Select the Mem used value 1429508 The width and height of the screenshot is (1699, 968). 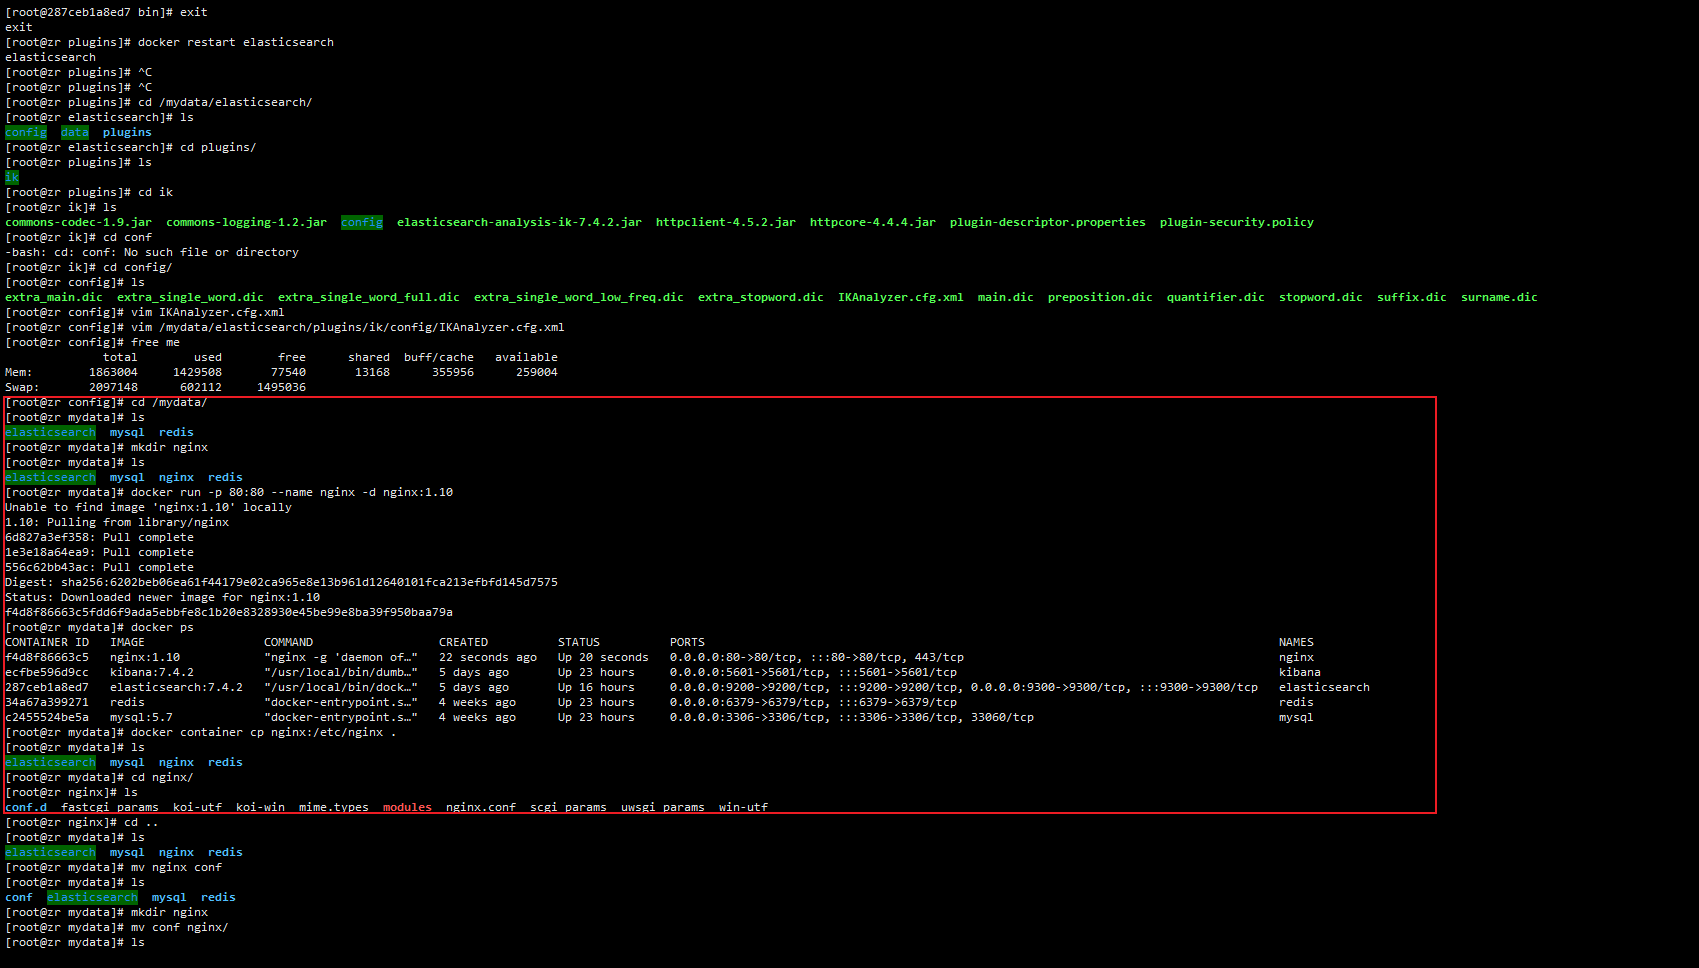tap(197, 372)
